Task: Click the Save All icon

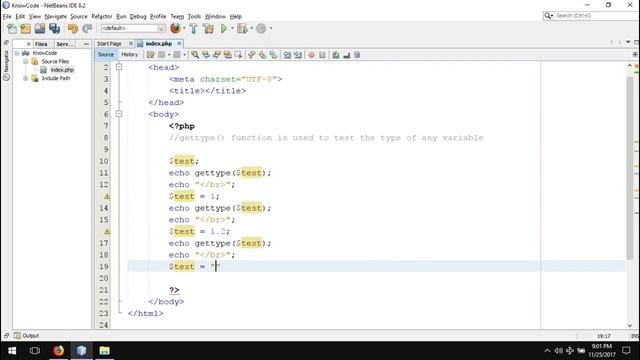Action: tap(54, 29)
